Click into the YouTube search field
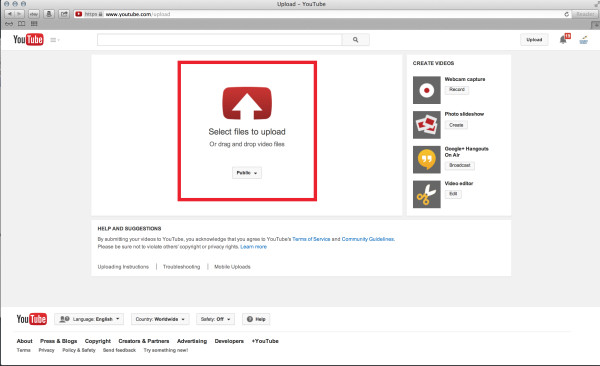Viewport: 600px width, 366px height. pos(220,40)
